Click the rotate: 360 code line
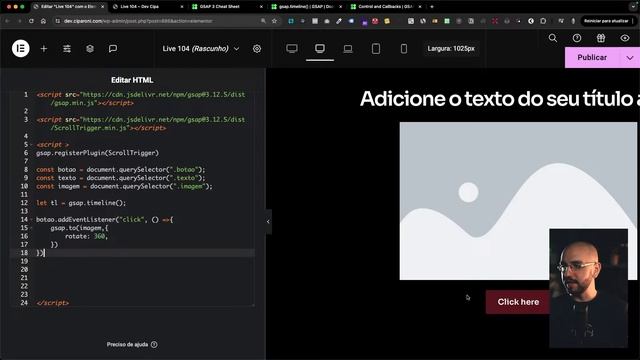The height and width of the screenshot is (360, 640). tap(86, 236)
